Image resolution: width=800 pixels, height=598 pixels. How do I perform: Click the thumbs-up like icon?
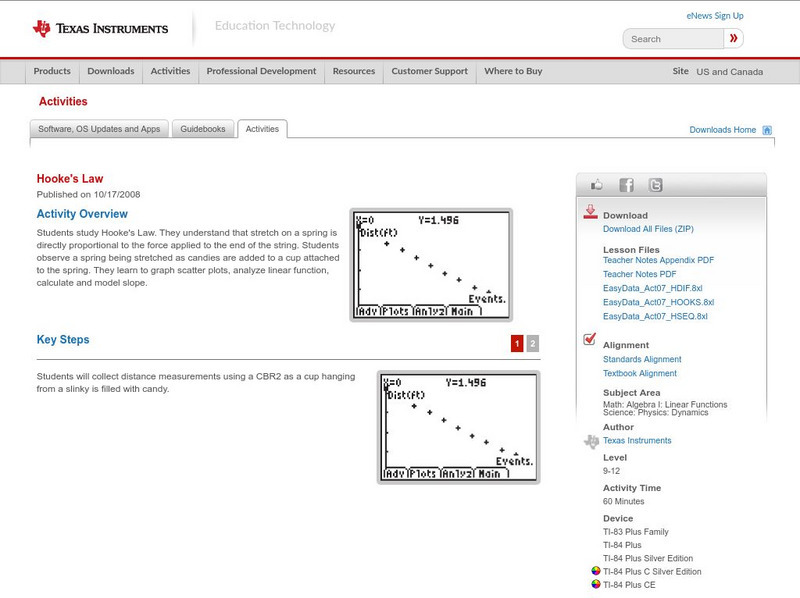coord(596,185)
